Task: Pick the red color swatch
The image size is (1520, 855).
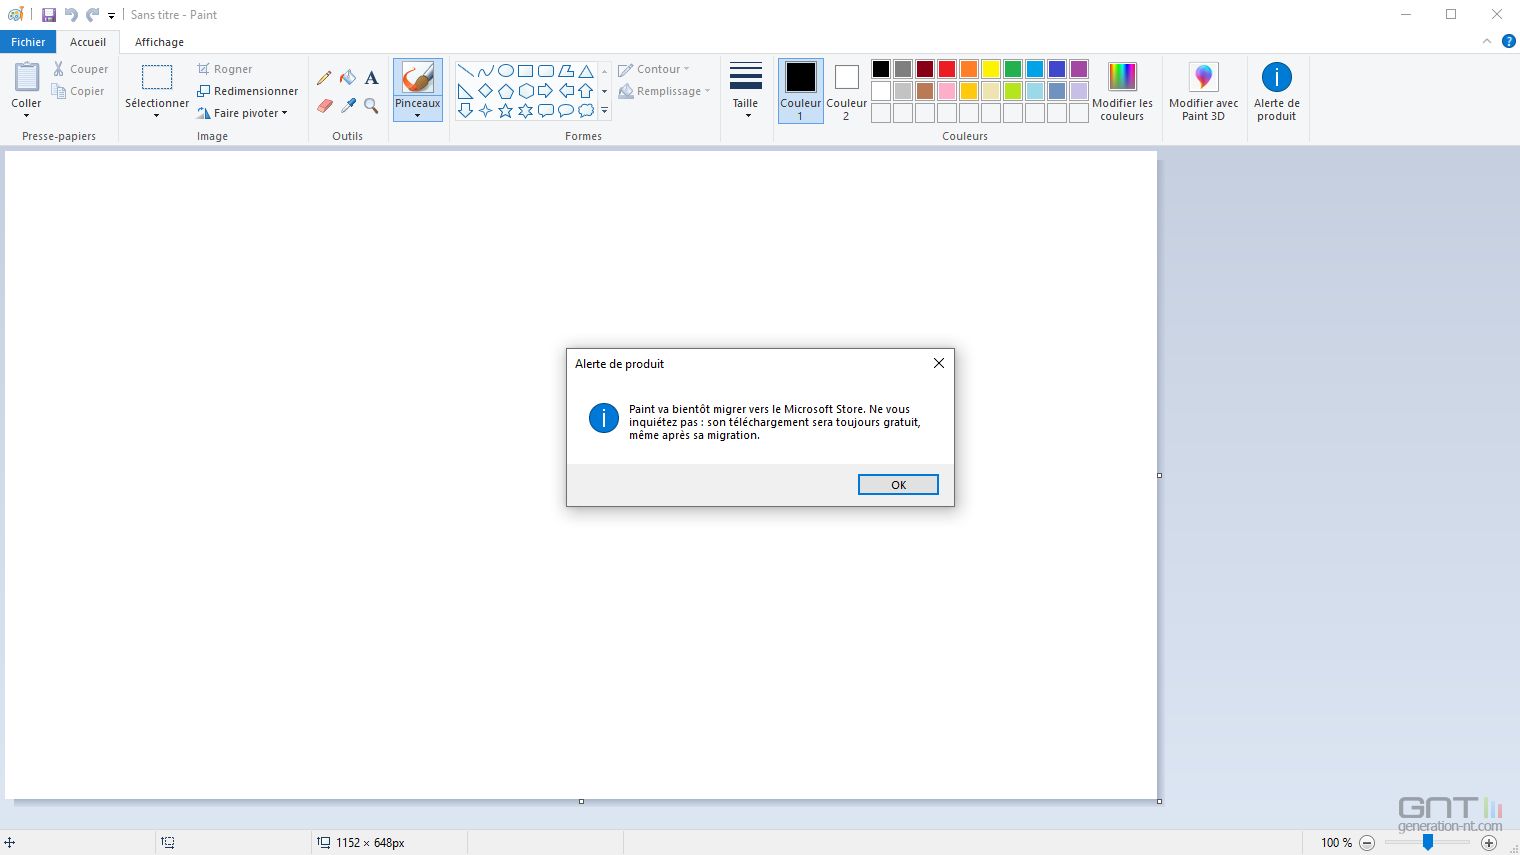Action: 947,69
